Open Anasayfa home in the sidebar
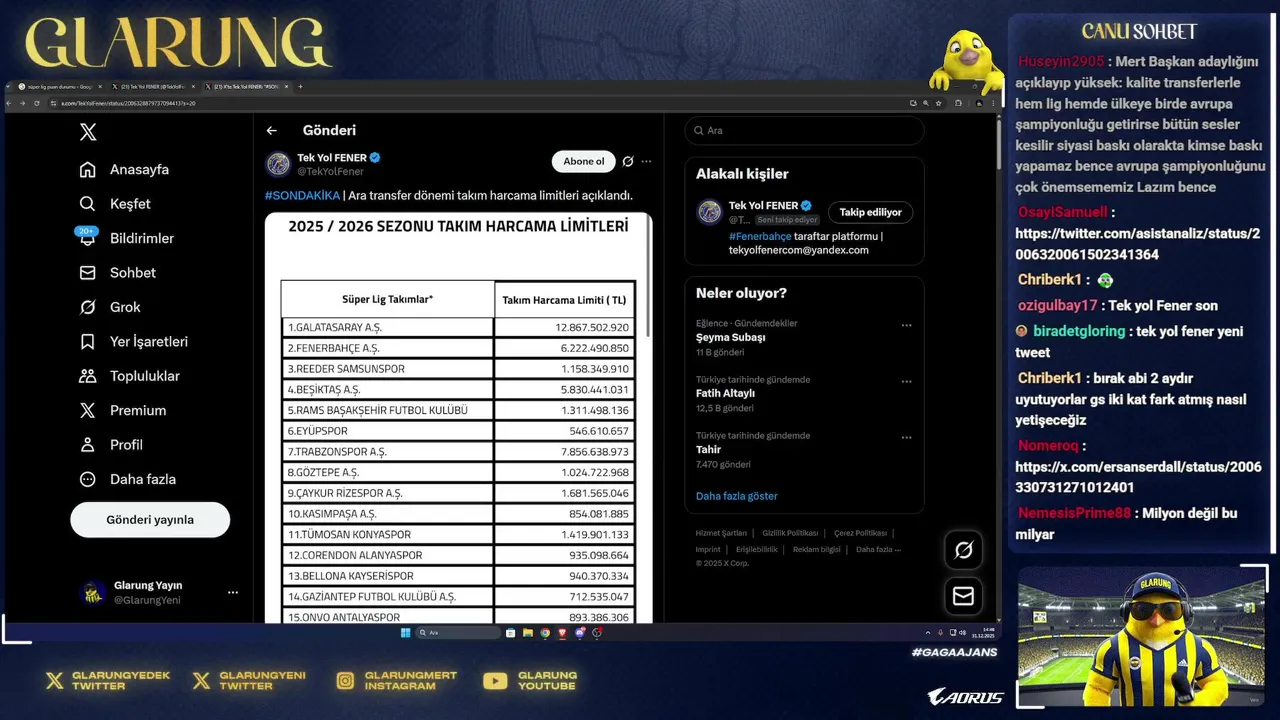 (x=124, y=169)
